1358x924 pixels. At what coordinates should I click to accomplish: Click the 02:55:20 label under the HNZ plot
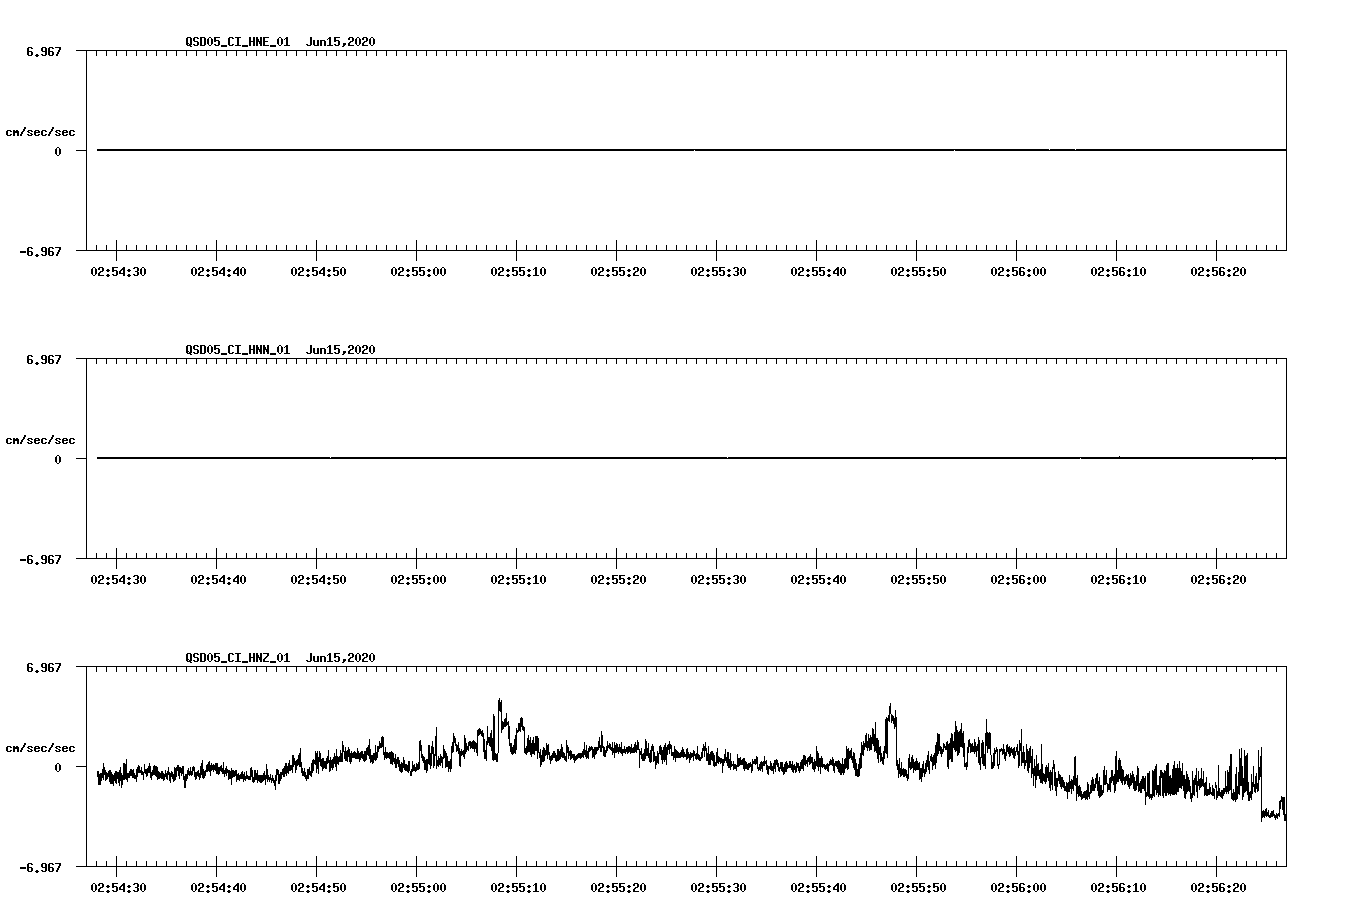click(x=618, y=888)
